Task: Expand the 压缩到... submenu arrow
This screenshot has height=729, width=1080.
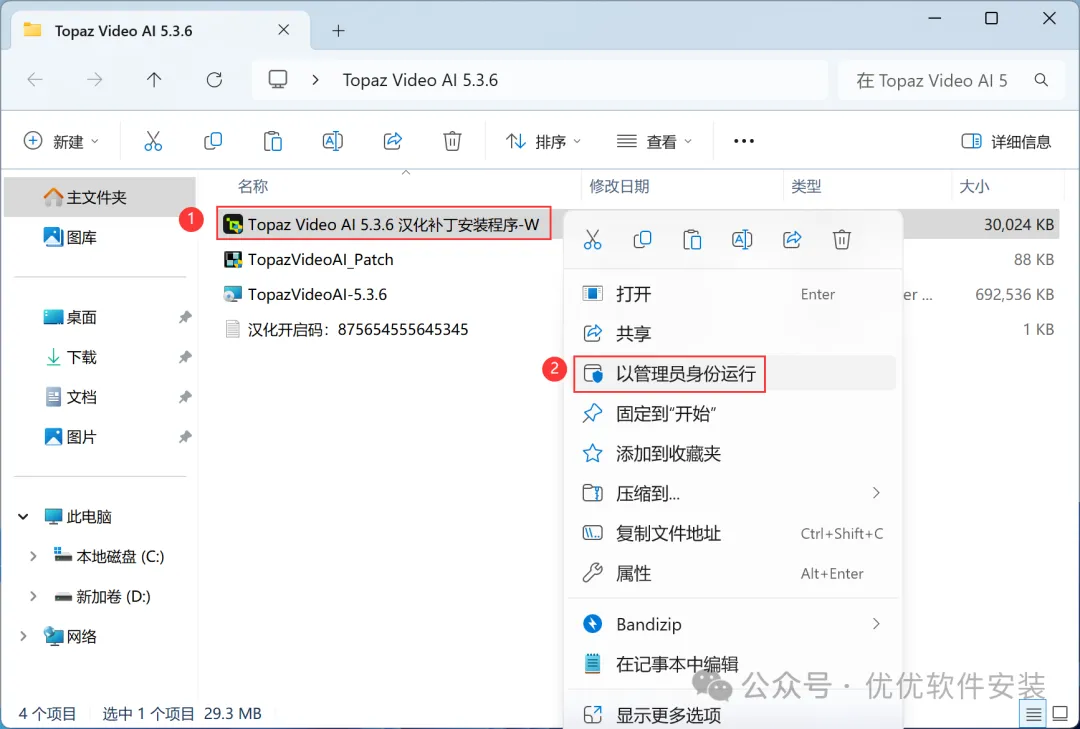Action: tap(876, 493)
